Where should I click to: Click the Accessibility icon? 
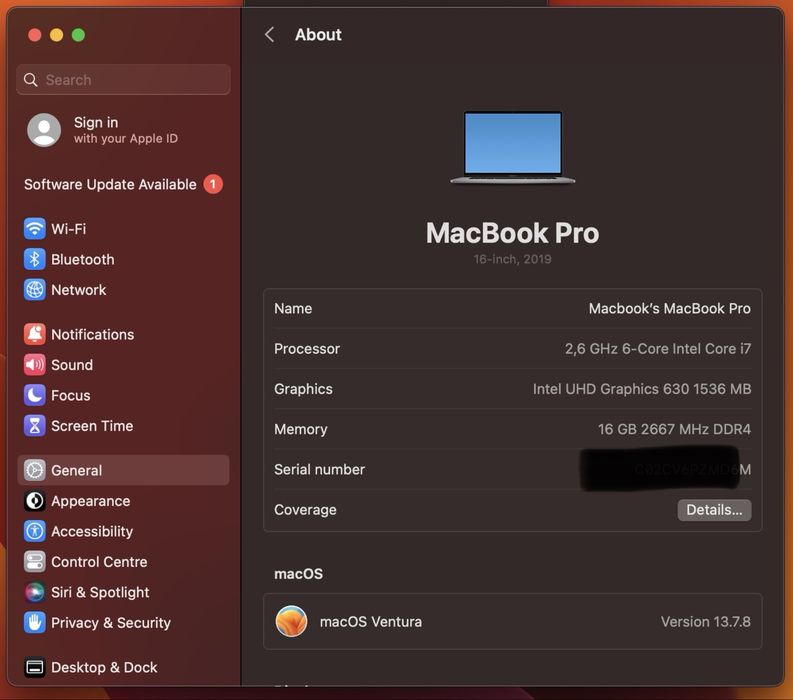[34, 531]
